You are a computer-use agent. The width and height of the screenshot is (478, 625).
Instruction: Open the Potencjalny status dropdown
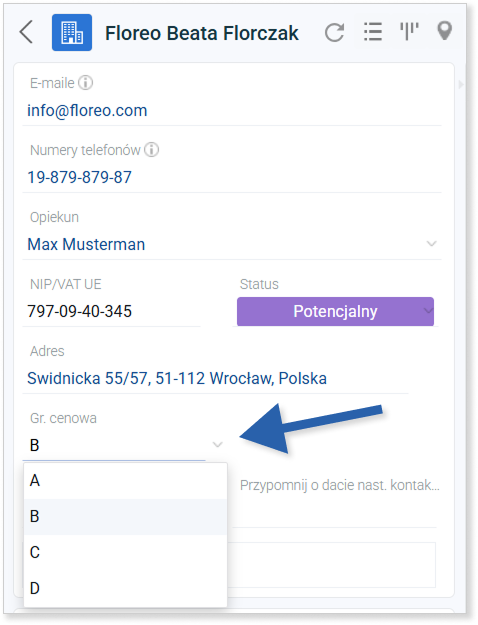pos(335,311)
